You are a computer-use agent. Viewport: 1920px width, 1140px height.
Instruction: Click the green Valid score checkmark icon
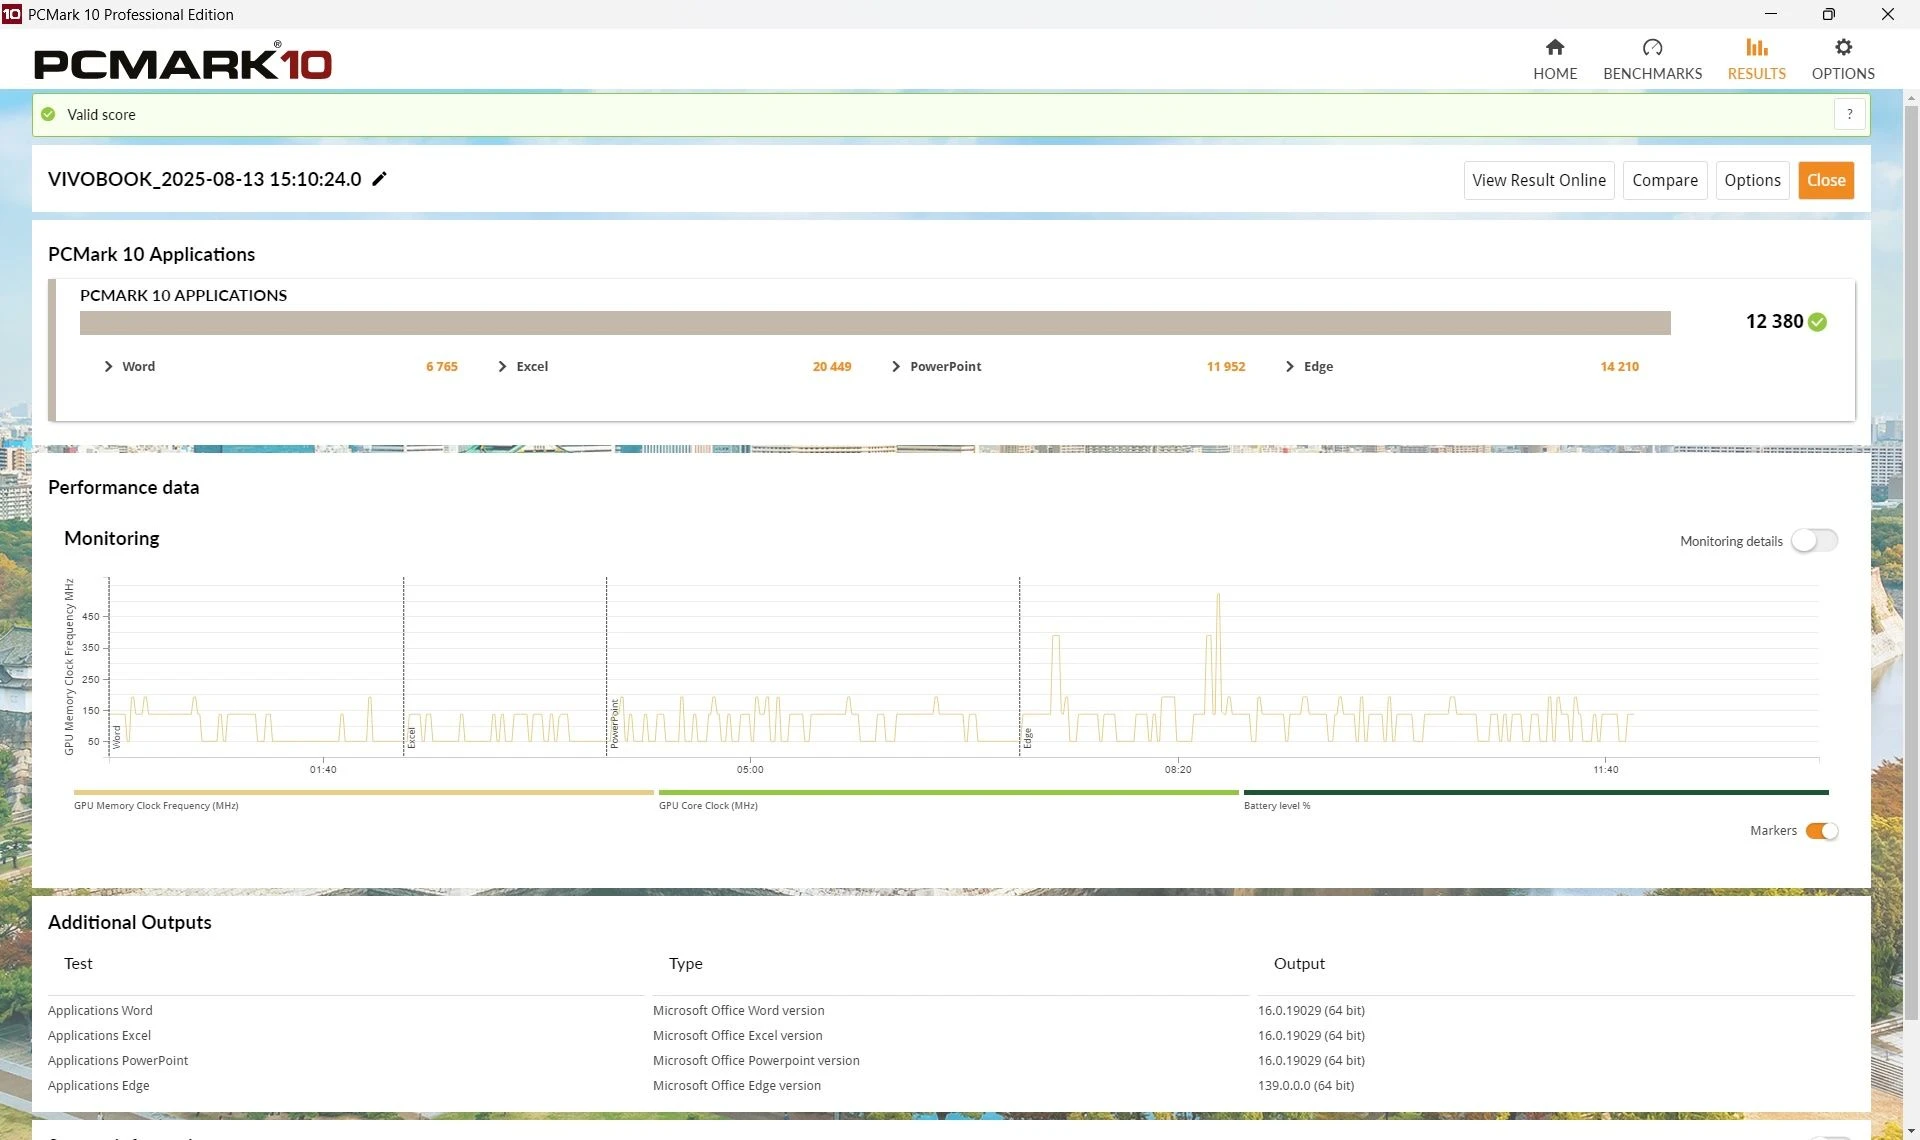click(x=48, y=114)
